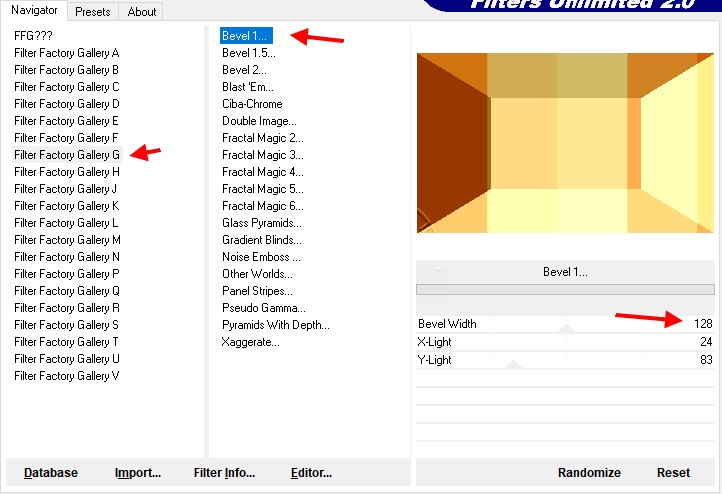Choose the Blast 'Em... filter

248,87
